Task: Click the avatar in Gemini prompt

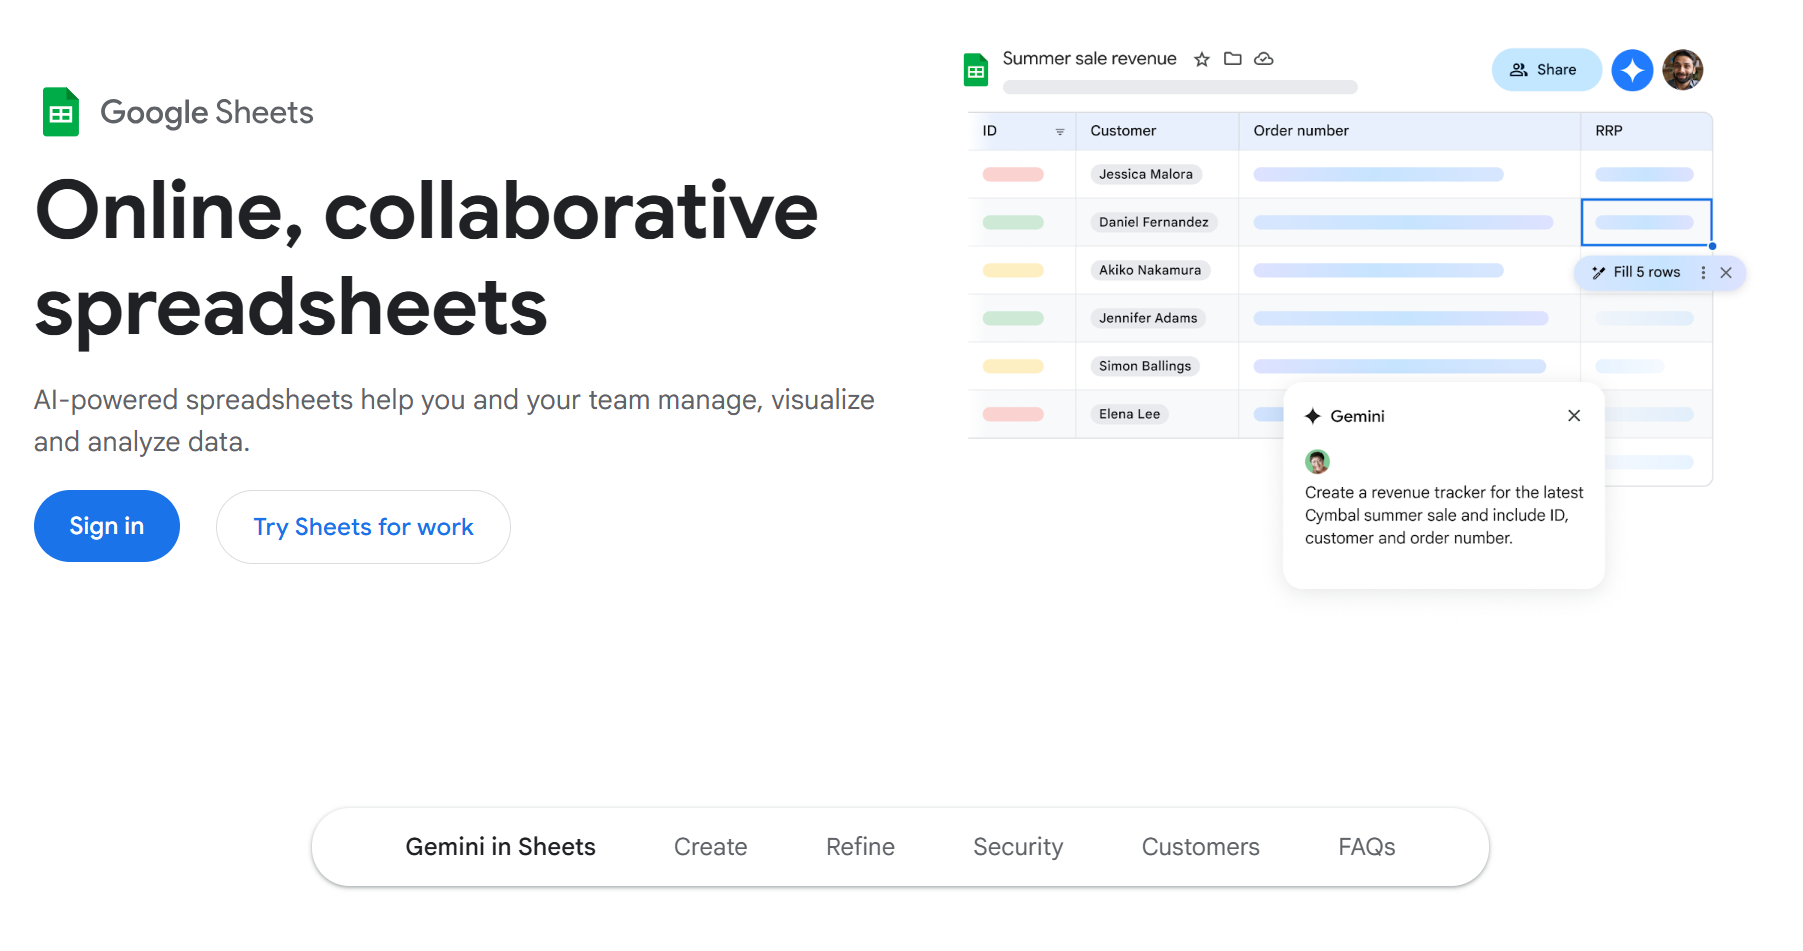Action: [x=1317, y=462]
